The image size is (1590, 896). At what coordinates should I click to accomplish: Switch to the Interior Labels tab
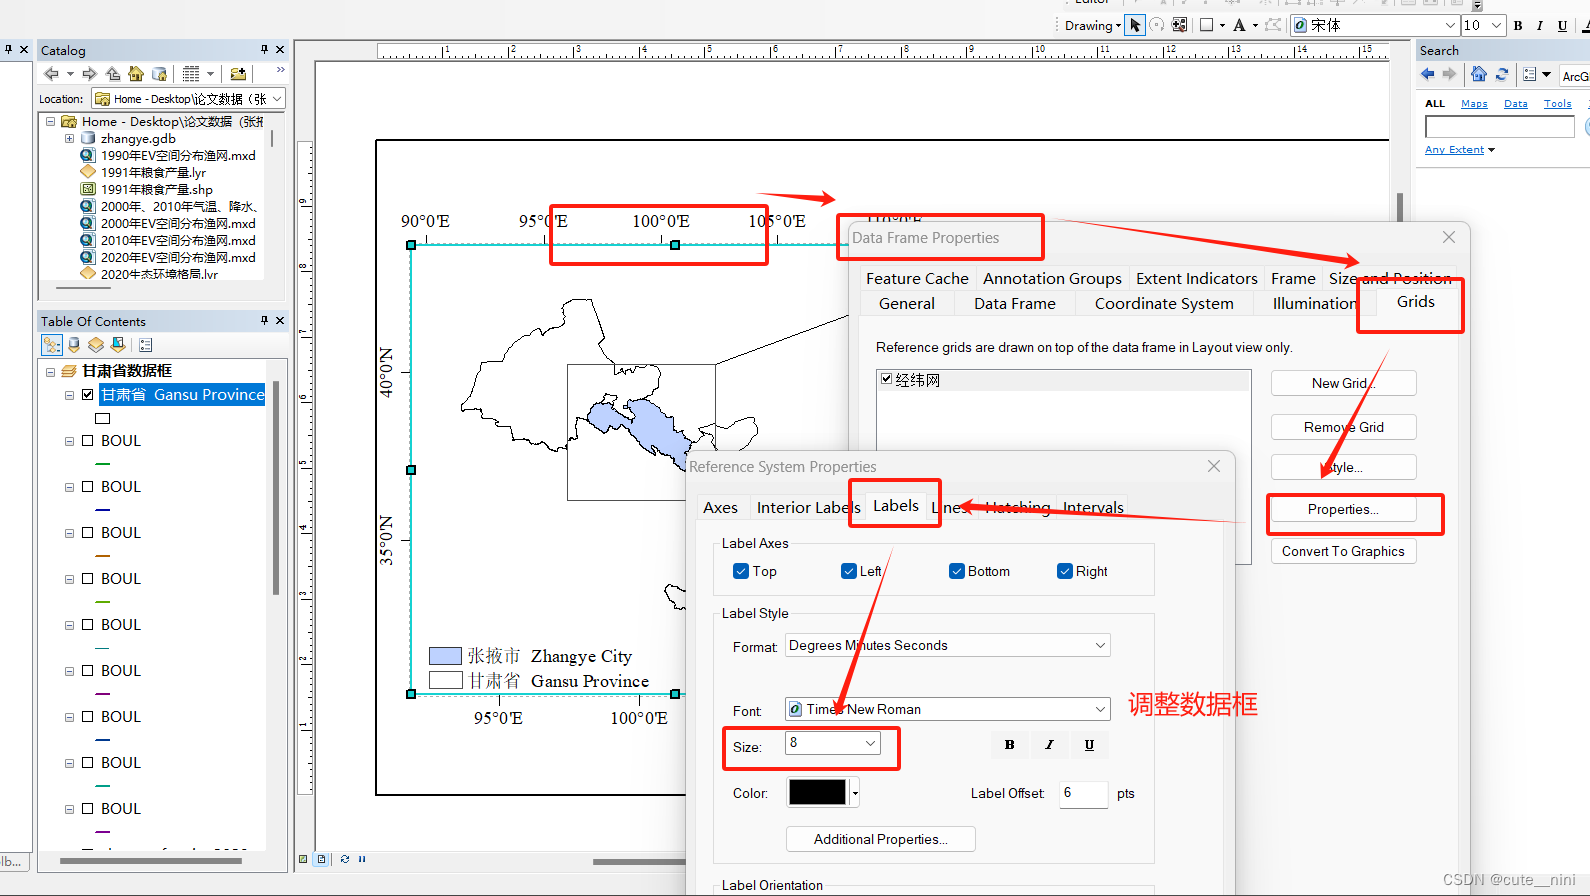[x=808, y=507]
